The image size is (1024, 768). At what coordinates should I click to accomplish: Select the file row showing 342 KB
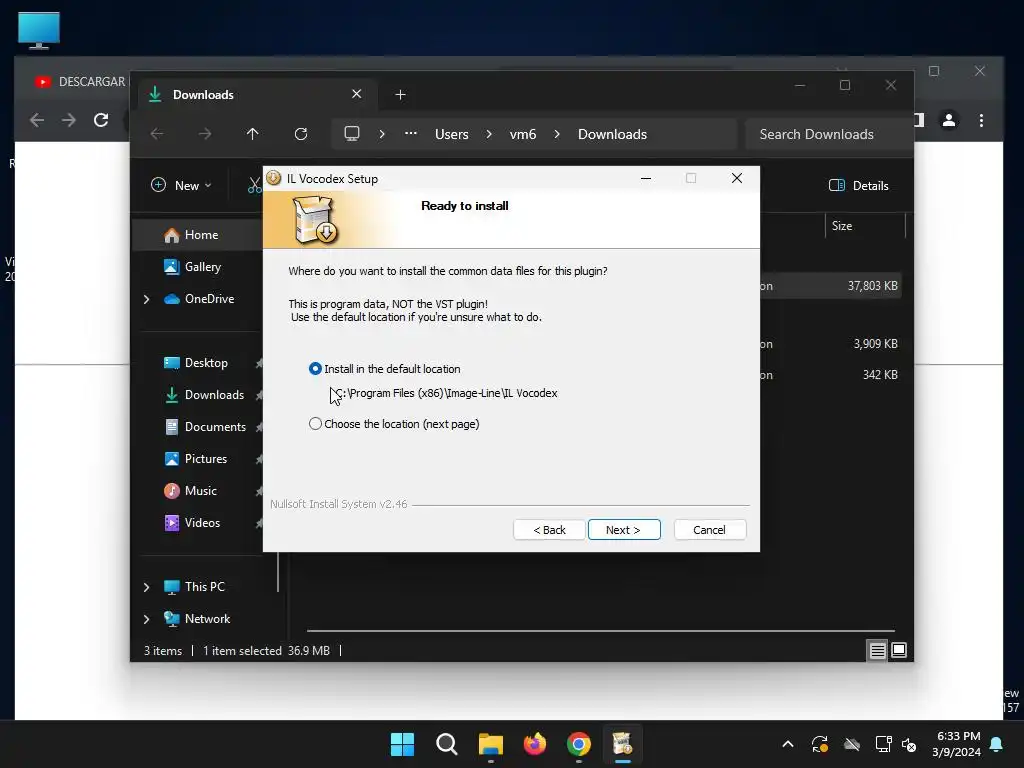point(831,375)
